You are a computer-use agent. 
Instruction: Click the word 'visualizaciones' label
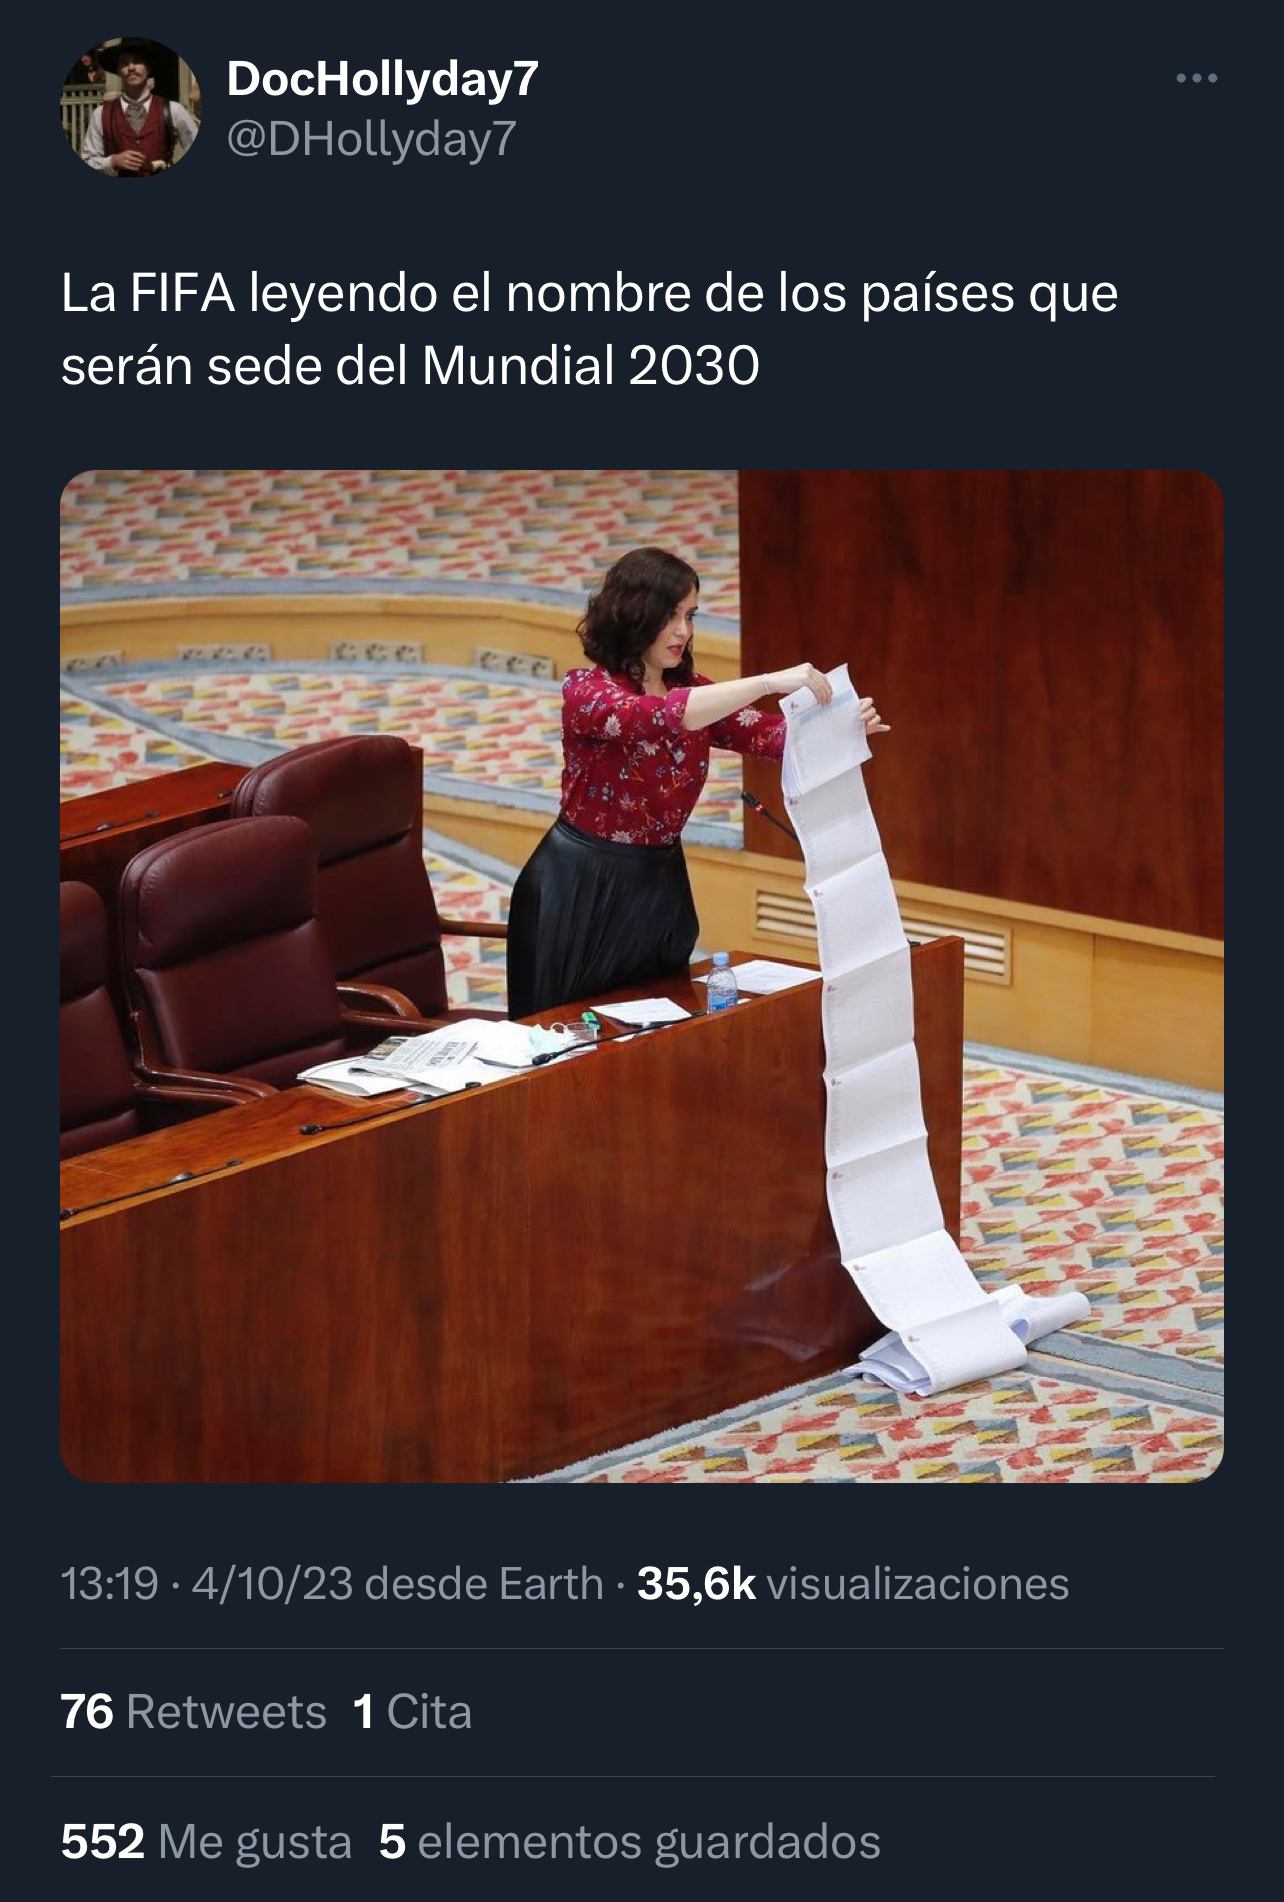click(x=917, y=1584)
